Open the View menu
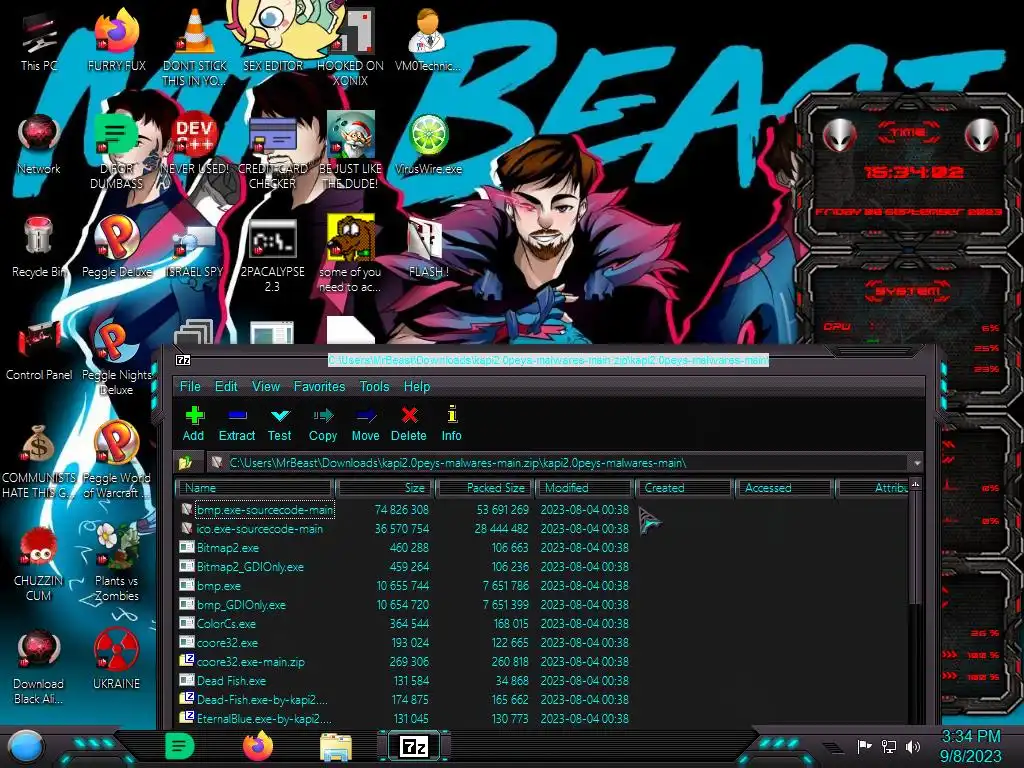Viewport: 1024px width, 768px height. (x=266, y=387)
